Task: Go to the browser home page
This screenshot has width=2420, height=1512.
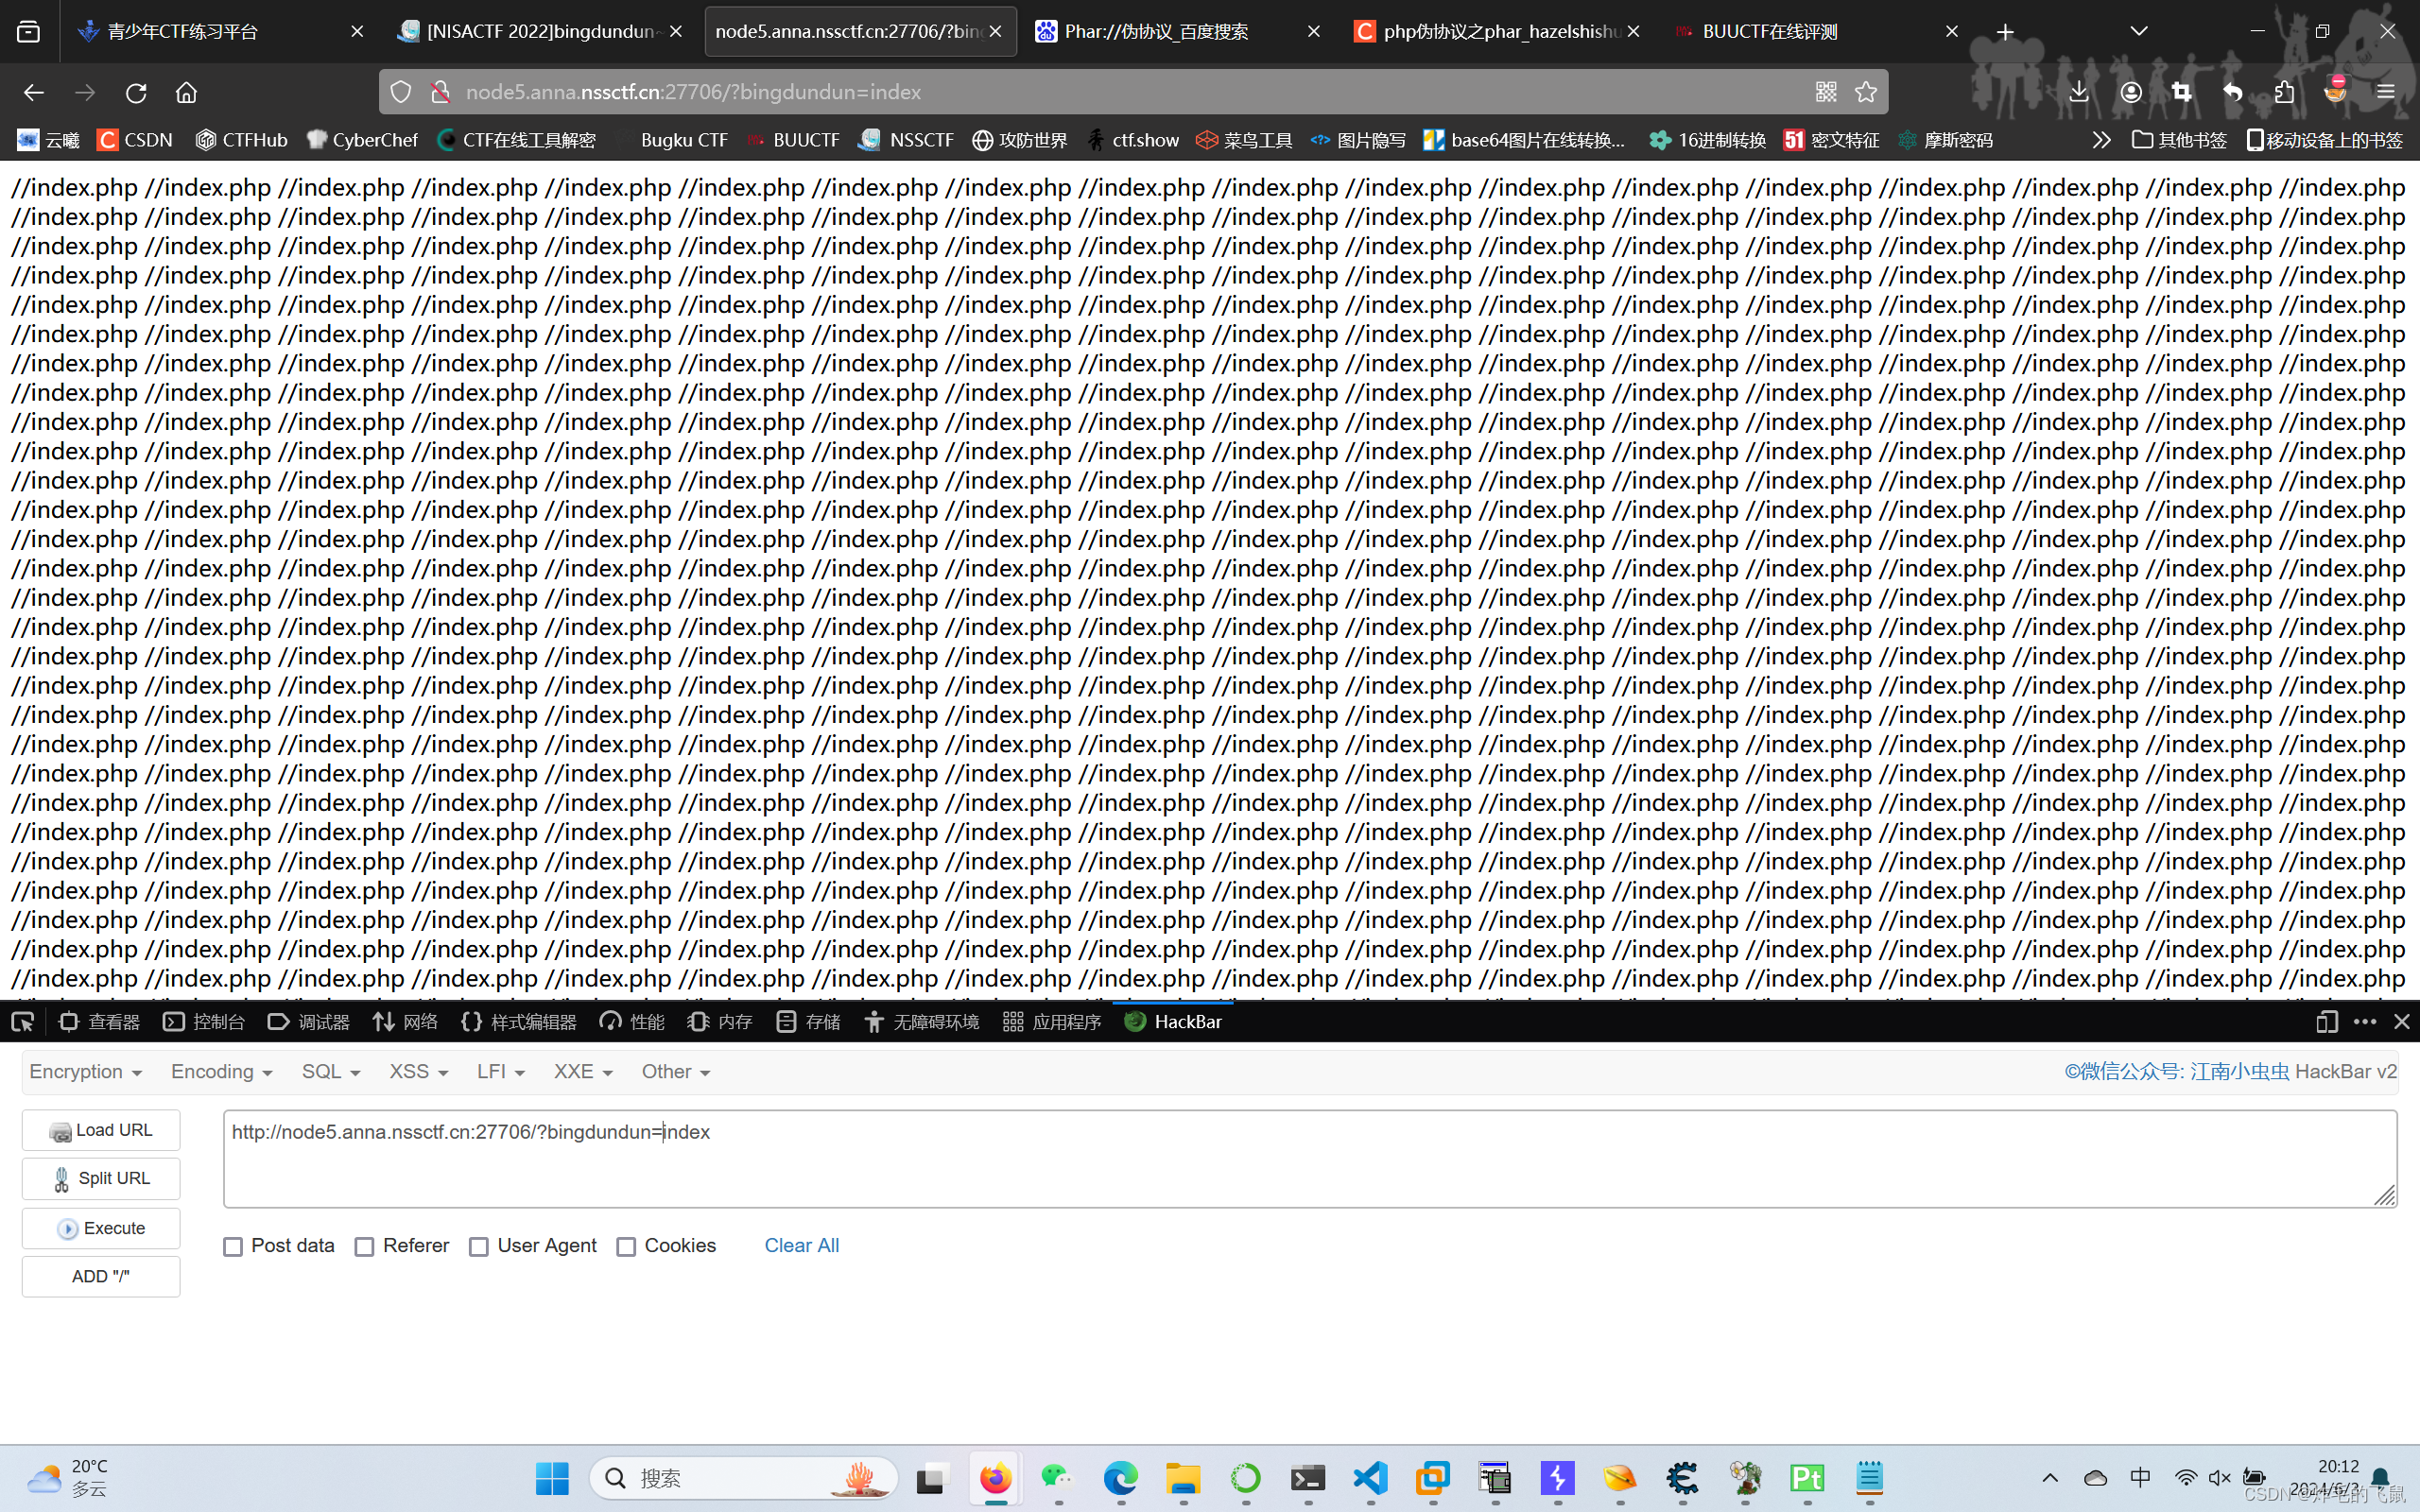Action: coord(186,92)
